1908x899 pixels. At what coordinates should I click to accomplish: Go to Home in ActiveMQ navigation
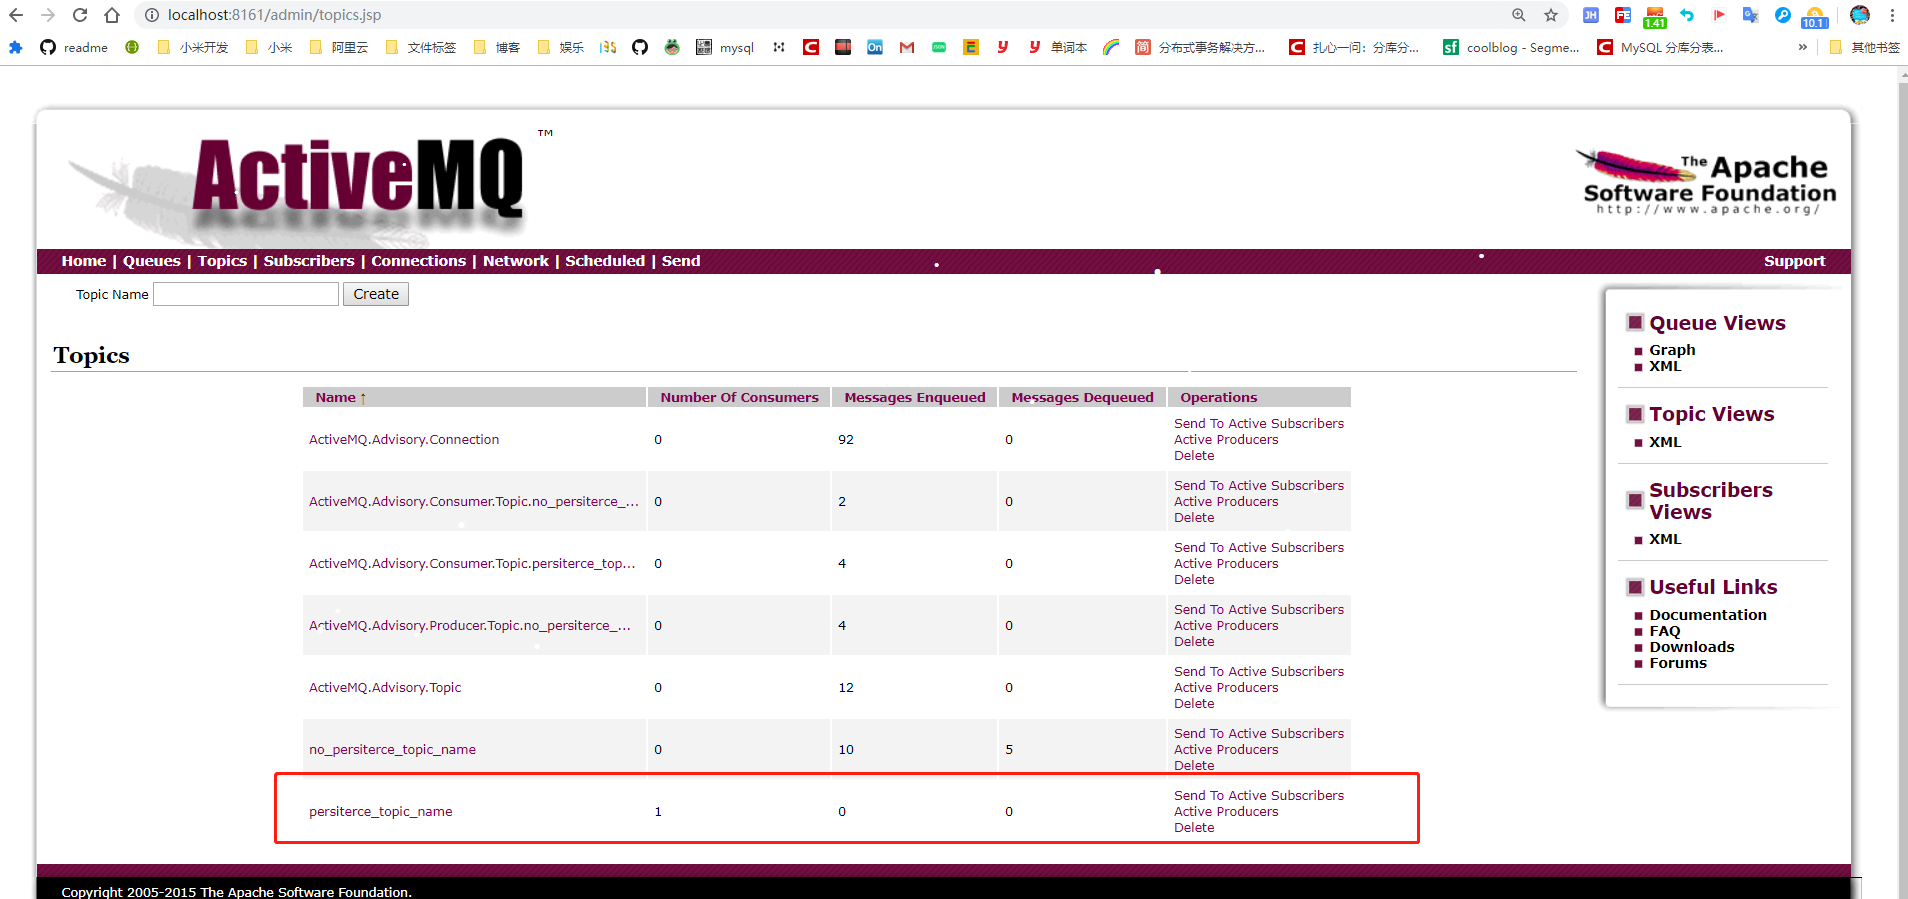tap(84, 261)
